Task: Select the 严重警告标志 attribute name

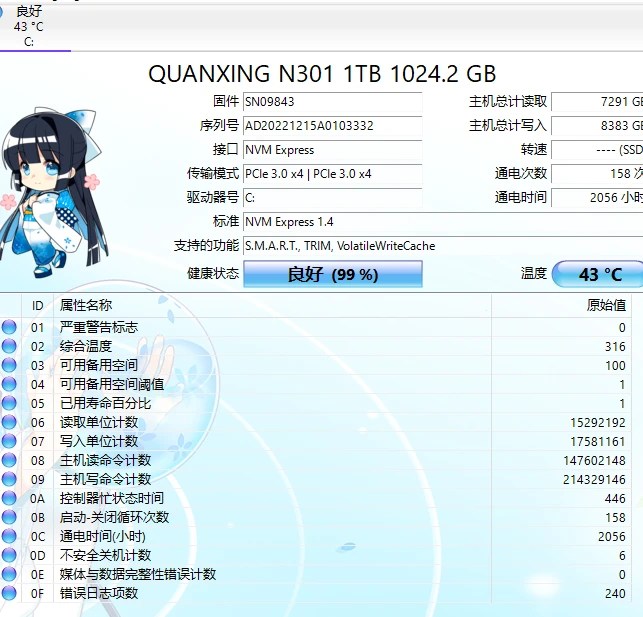Action: pyautogui.click(x=99, y=327)
